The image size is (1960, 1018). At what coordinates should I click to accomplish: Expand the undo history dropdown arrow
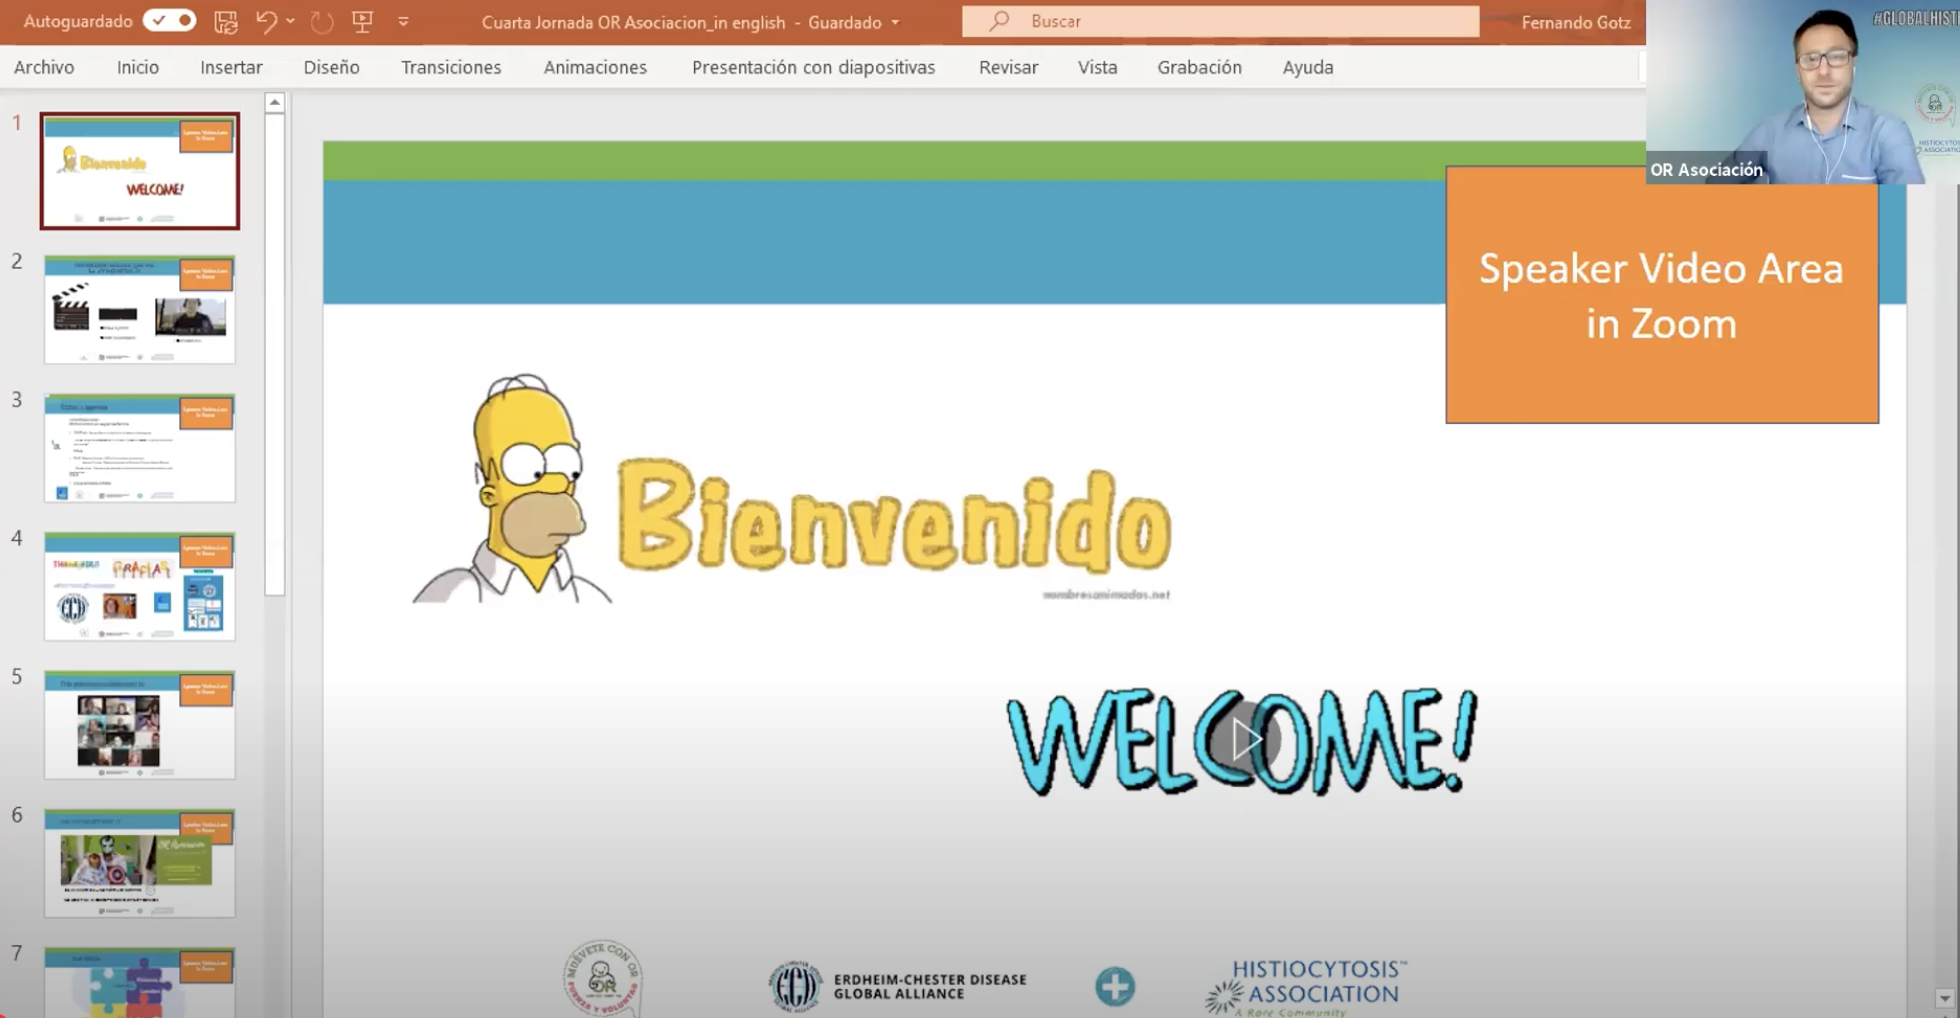click(291, 21)
